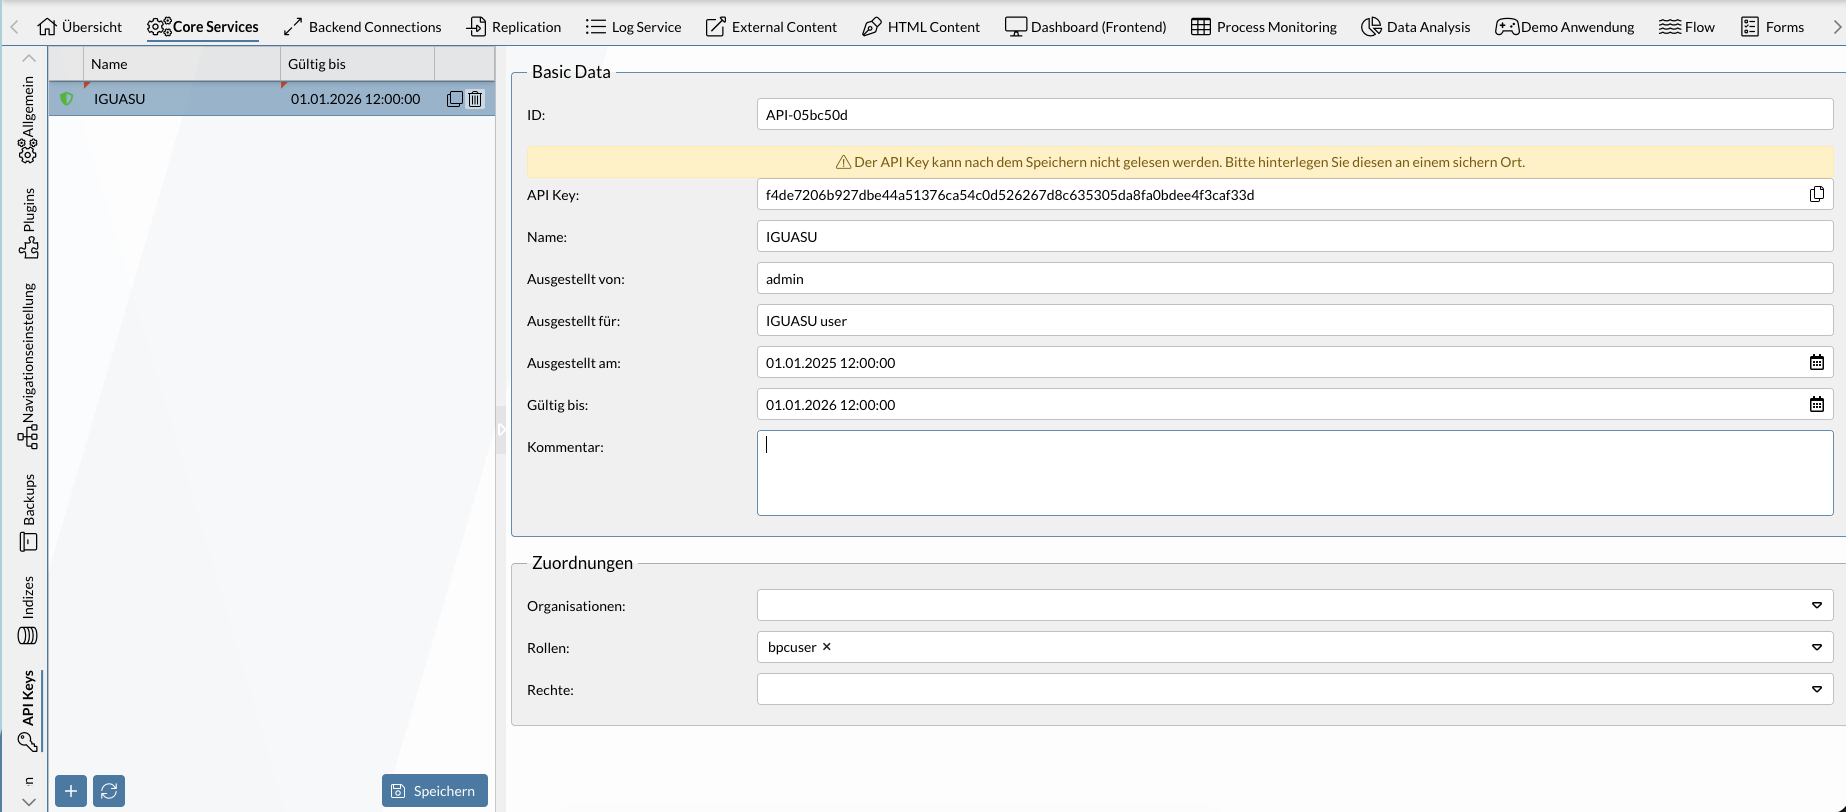Expand the Rechte dropdown
This screenshot has height=812, width=1846.
click(1817, 689)
